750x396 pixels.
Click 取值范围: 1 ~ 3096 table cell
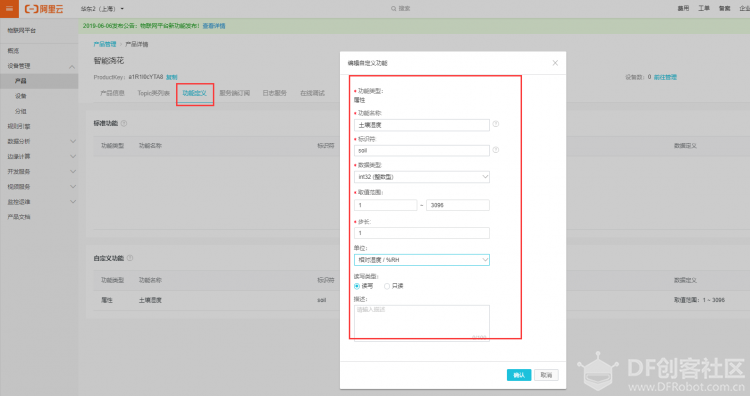point(699,300)
